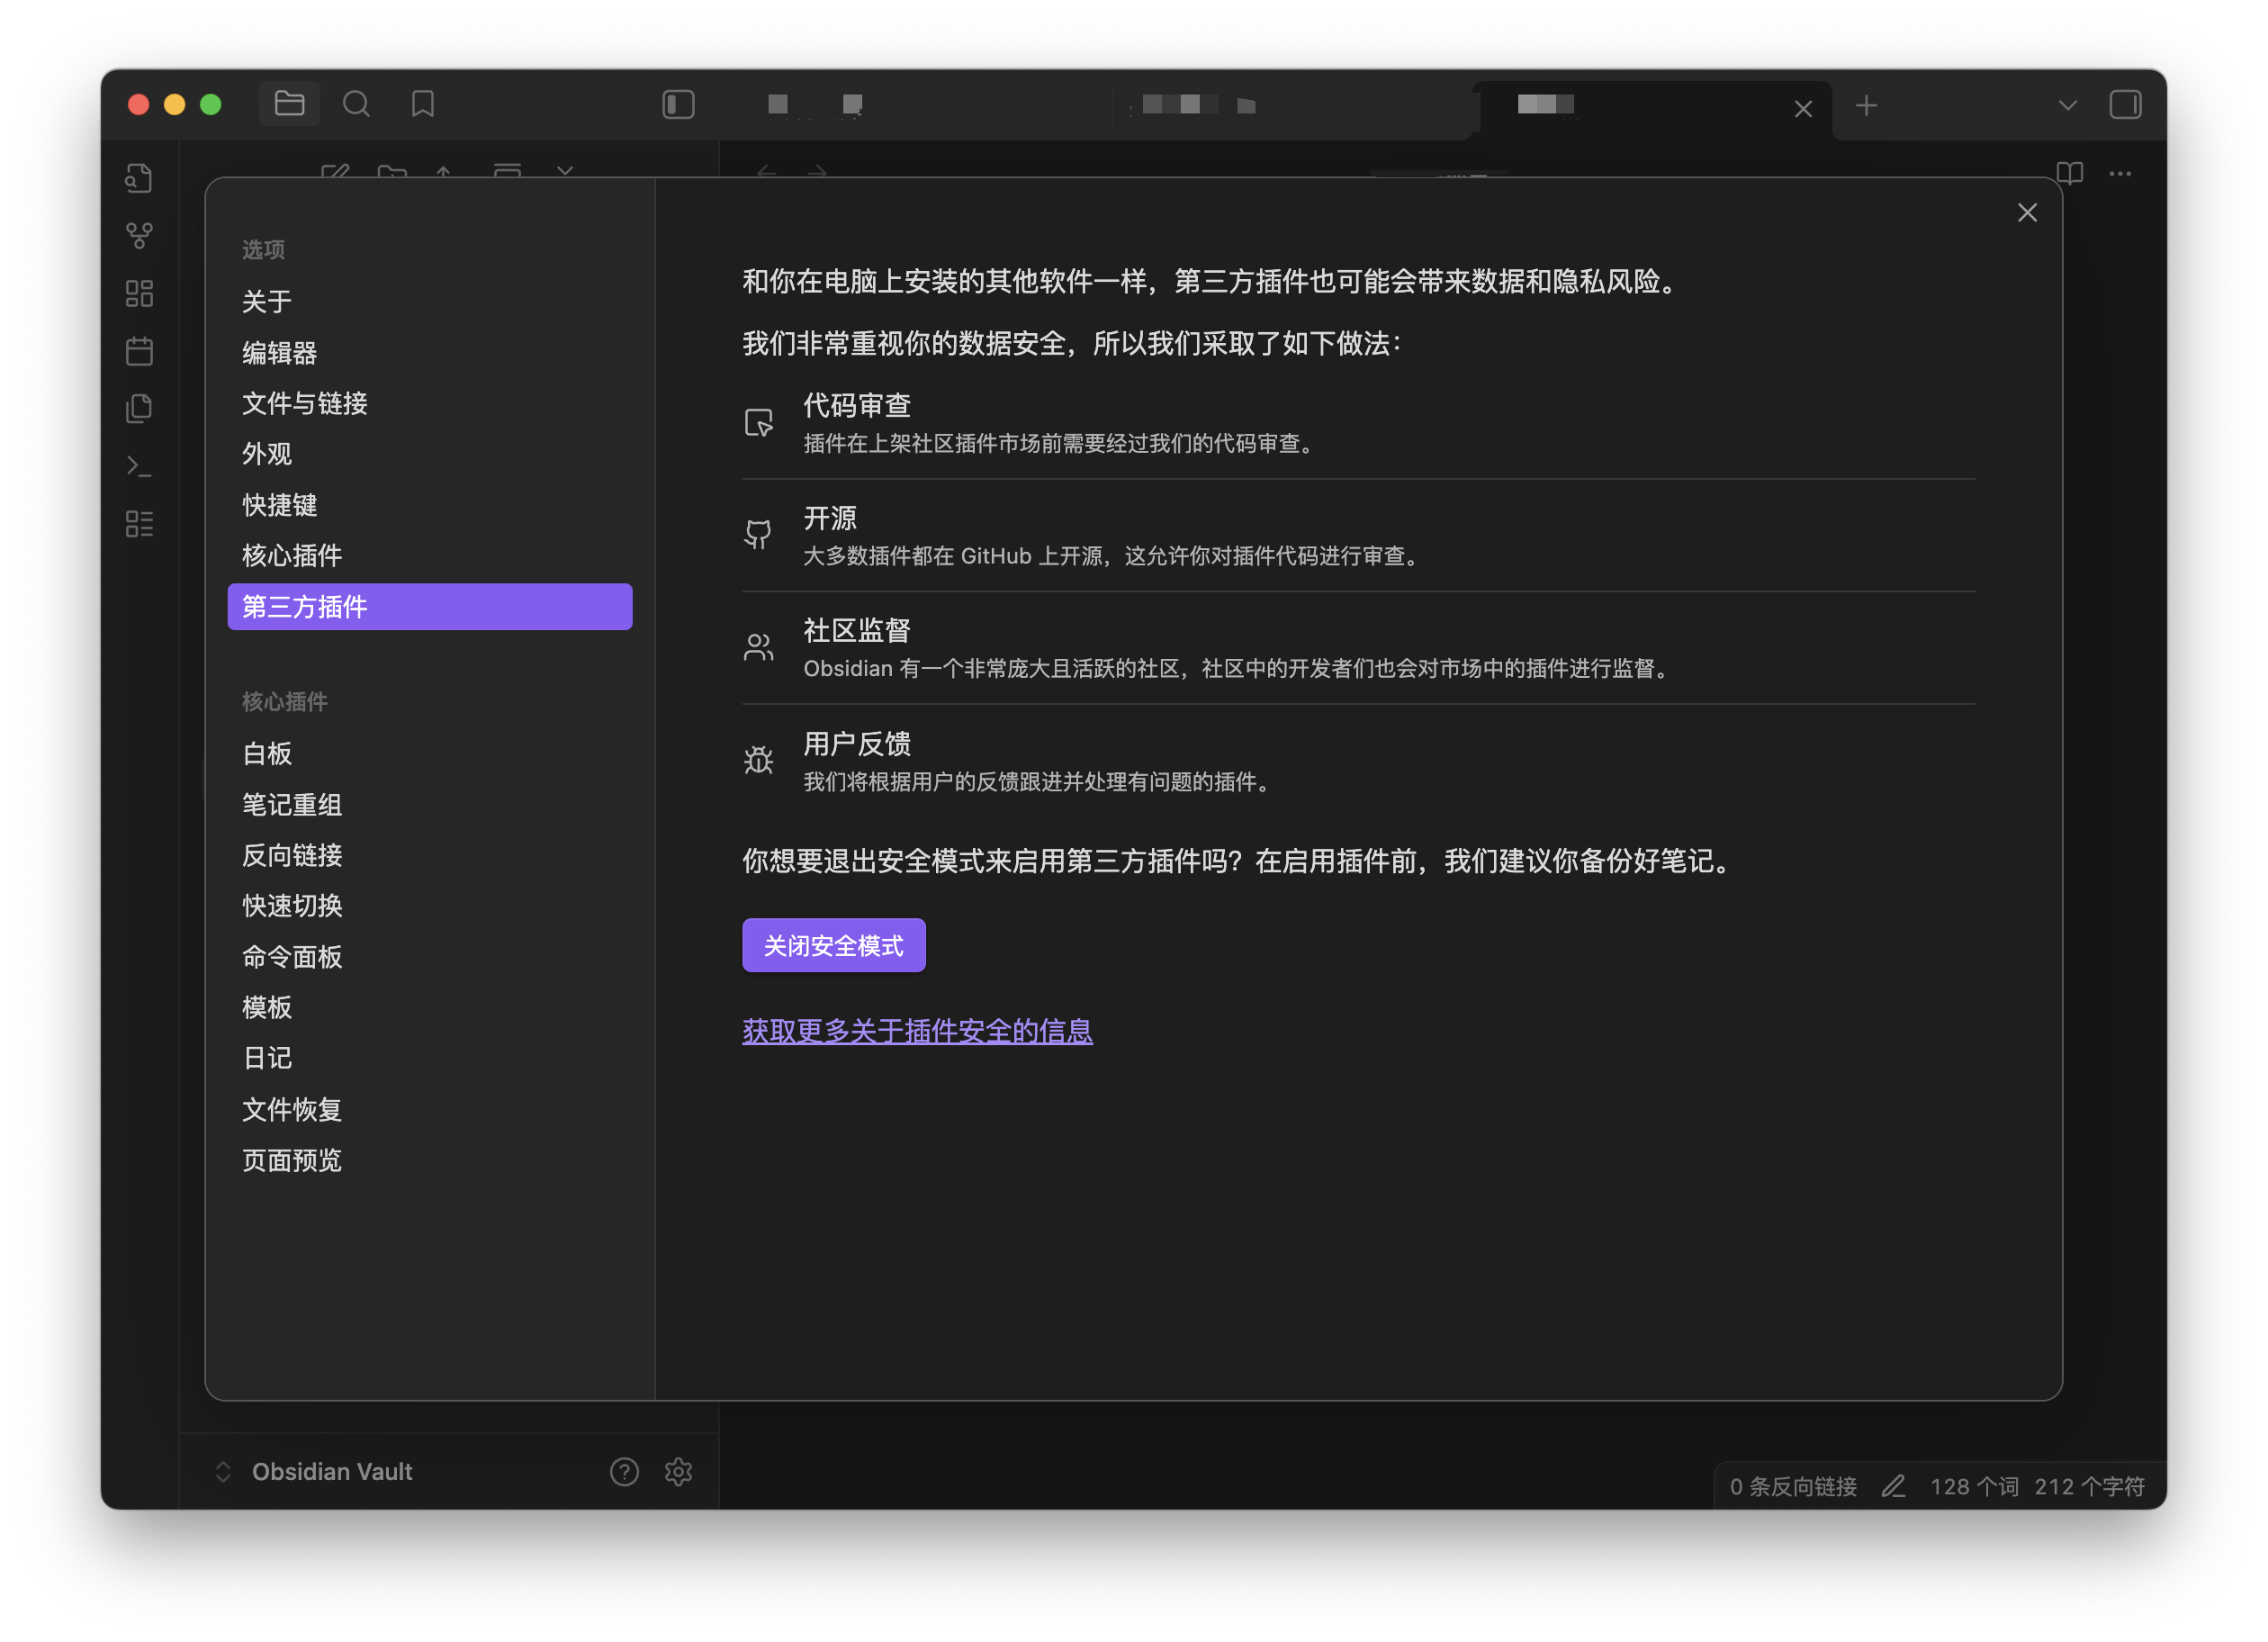The height and width of the screenshot is (1642, 2268).
Task: Open the 获取更多关于插件安全的信息 link
Action: click(917, 1031)
